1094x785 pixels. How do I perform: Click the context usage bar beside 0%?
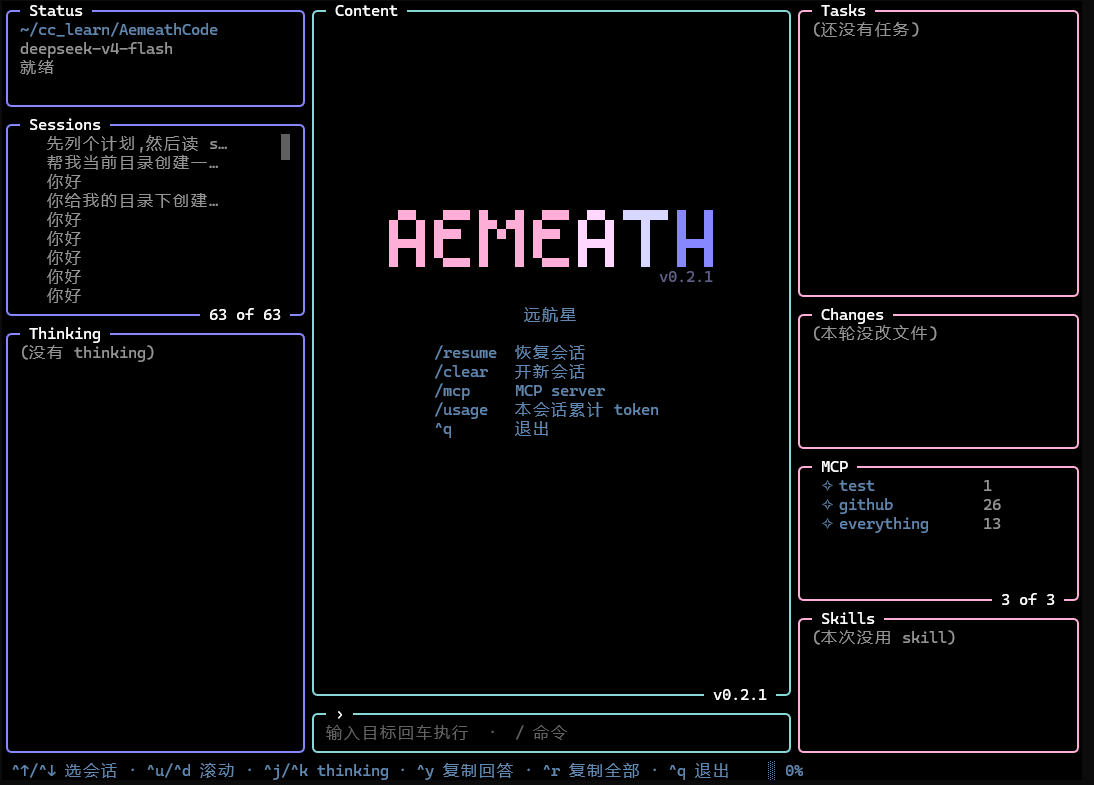771,771
